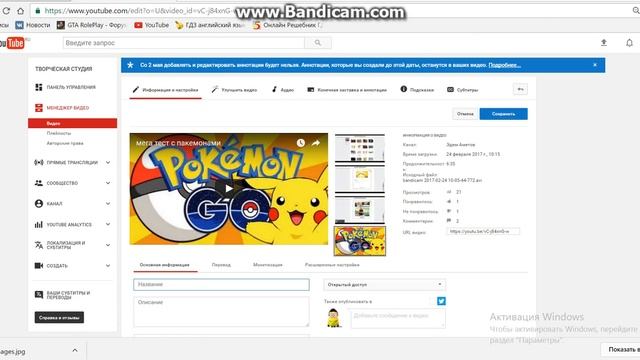Open Авторские права in sidebar
The image size is (640, 360).
tap(65, 143)
